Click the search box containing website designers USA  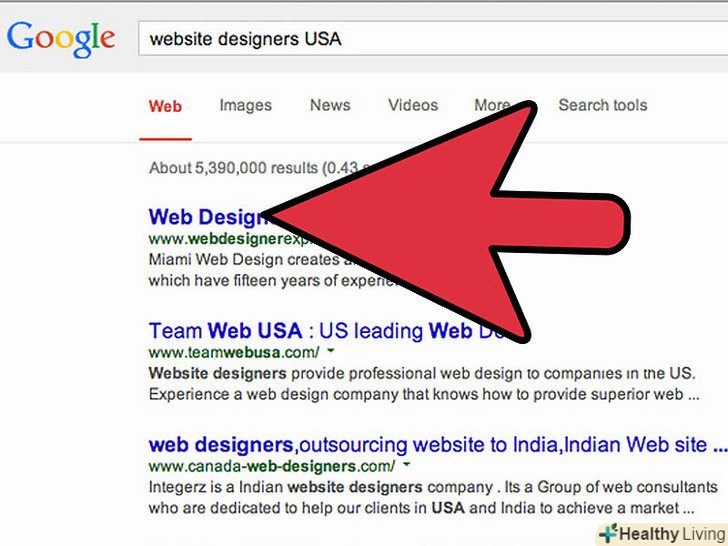(x=433, y=39)
